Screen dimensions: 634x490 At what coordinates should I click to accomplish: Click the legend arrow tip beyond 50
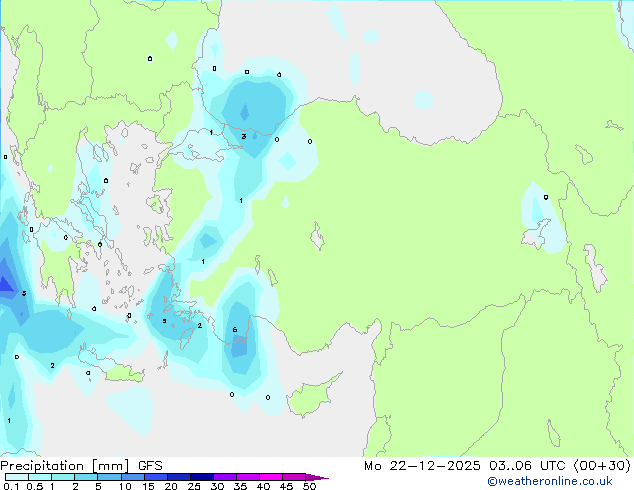[x=318, y=477]
